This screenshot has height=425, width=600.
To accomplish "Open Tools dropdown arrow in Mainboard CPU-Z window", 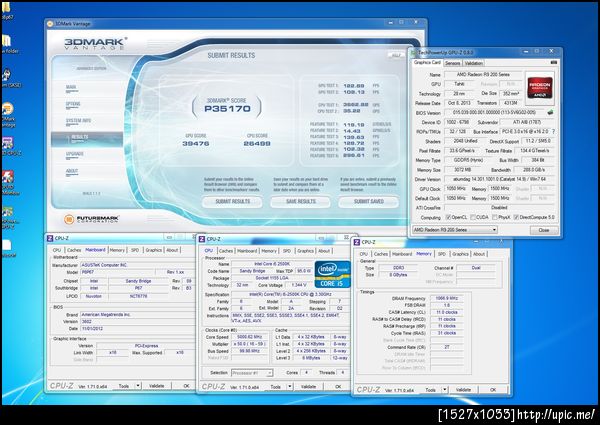I will tap(138, 386).
